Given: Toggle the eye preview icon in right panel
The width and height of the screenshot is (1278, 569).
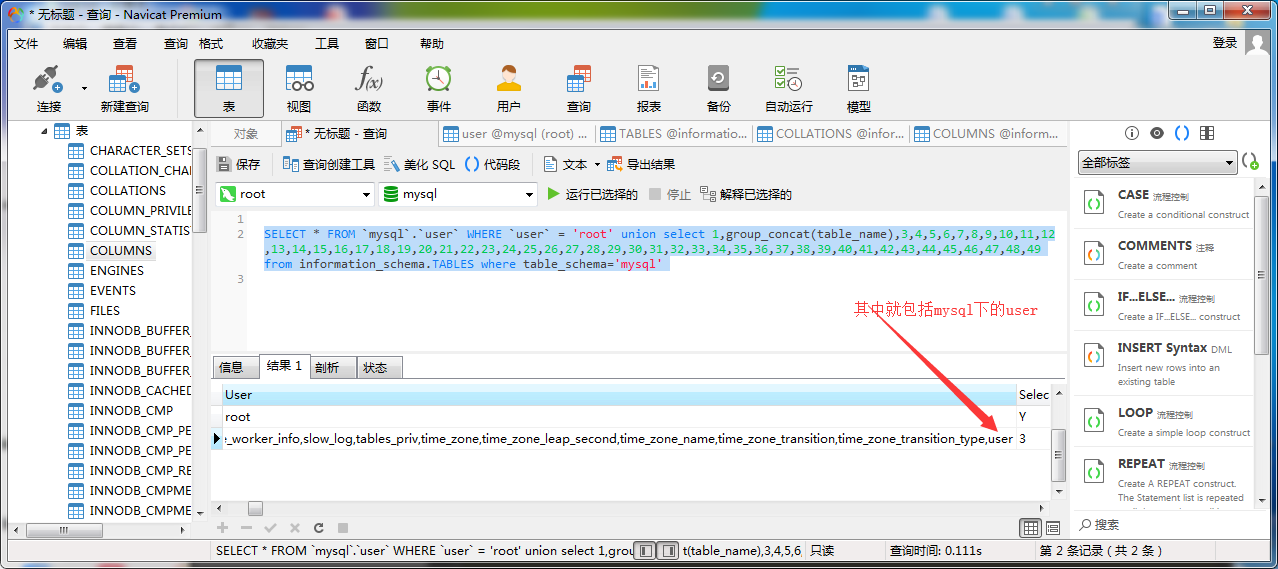Looking at the screenshot, I should [x=1157, y=133].
